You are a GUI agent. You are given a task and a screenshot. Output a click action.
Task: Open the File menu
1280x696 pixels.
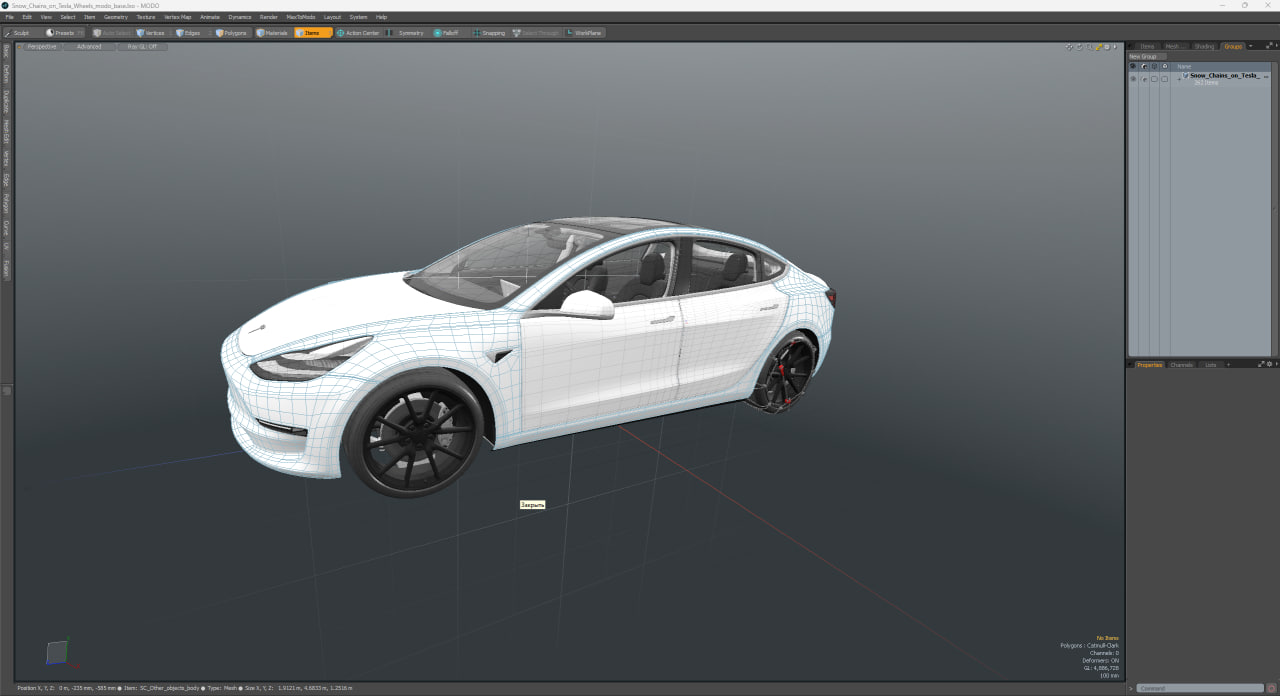(10, 17)
